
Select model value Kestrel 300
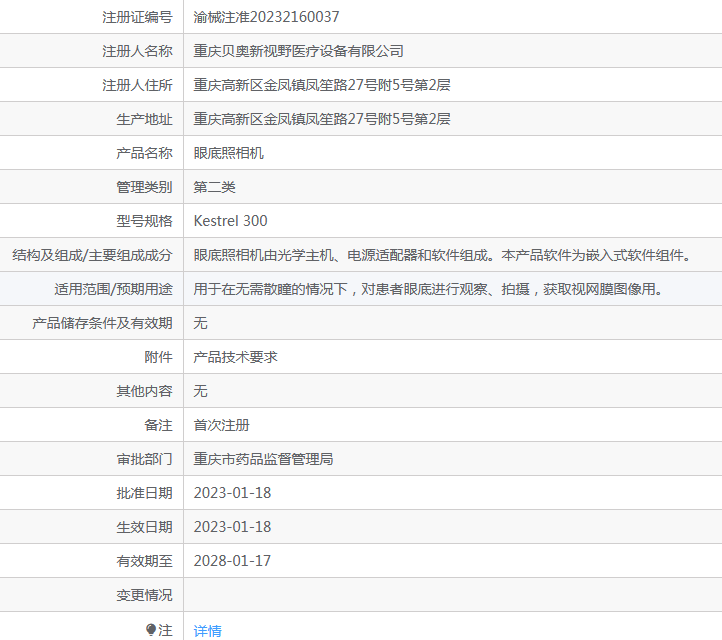pyautogui.click(x=230, y=221)
